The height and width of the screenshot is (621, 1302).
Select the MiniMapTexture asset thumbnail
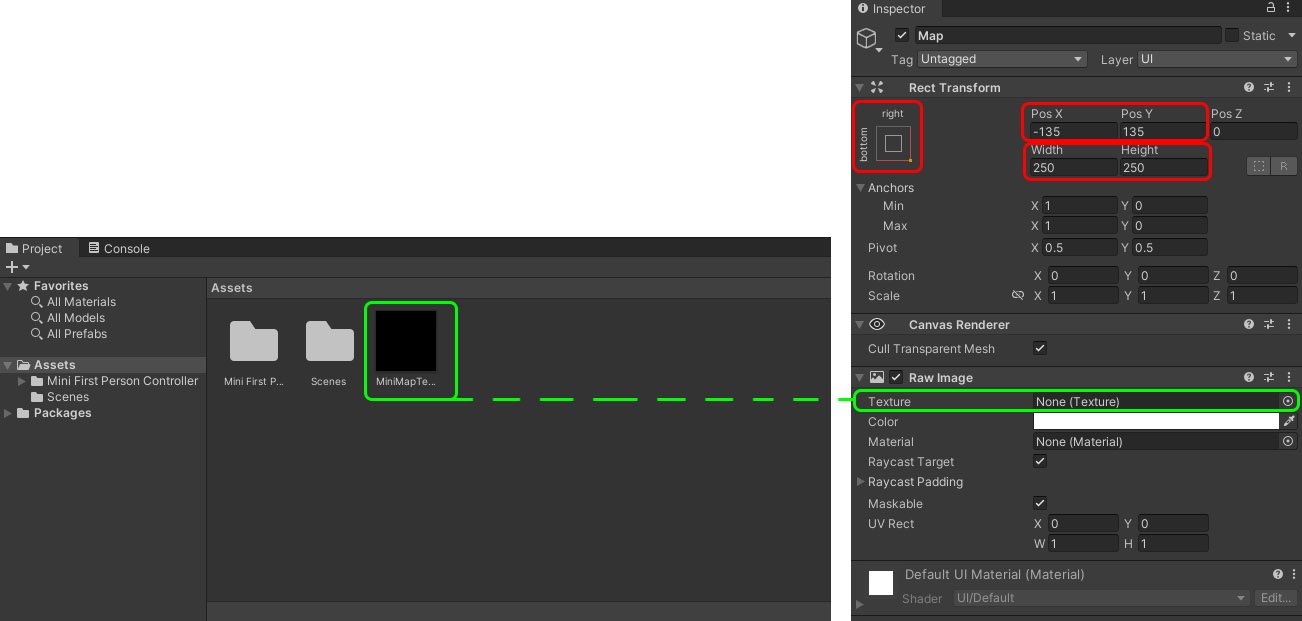click(x=406, y=342)
